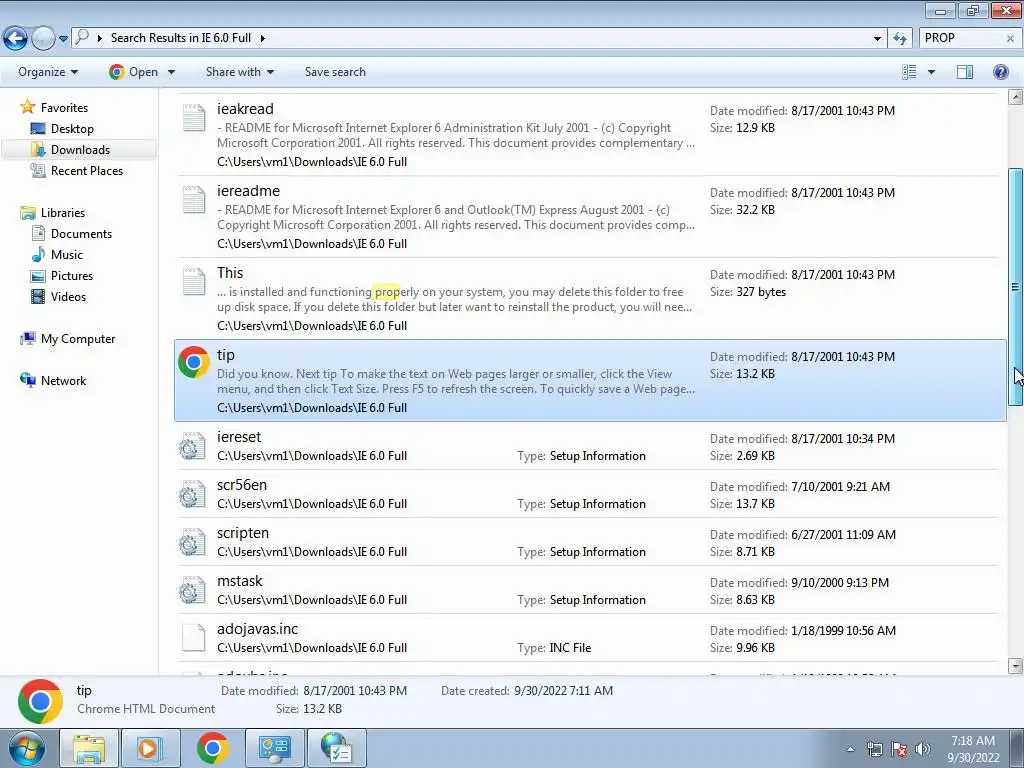The height and width of the screenshot is (768, 1024).
Task: Click the network status tray icon
Action: point(874,749)
